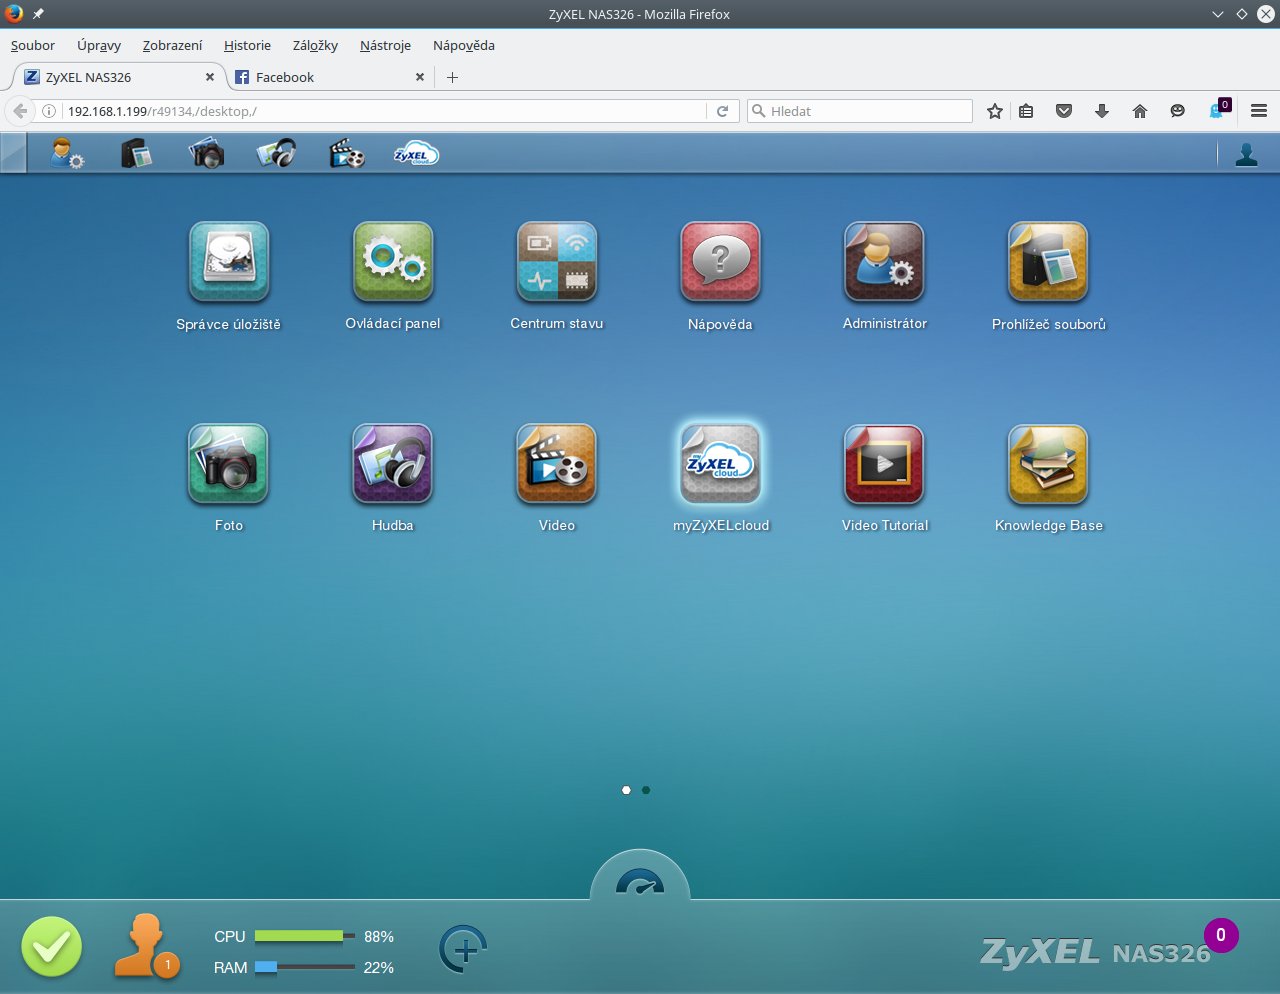Launch Prohlížeč souborů file browser
Image resolution: width=1280 pixels, height=994 pixels.
click(1048, 262)
